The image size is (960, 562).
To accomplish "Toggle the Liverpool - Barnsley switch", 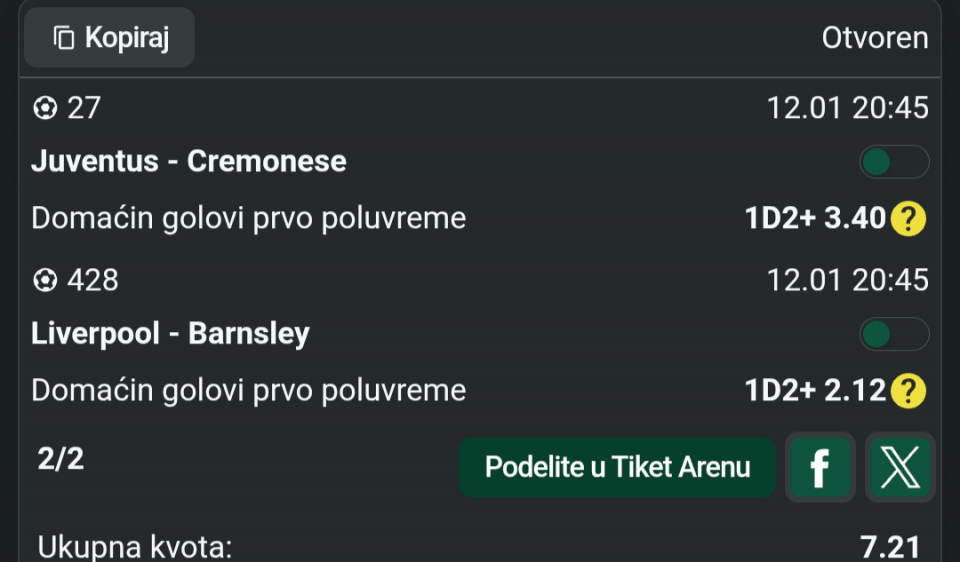I will 894,334.
